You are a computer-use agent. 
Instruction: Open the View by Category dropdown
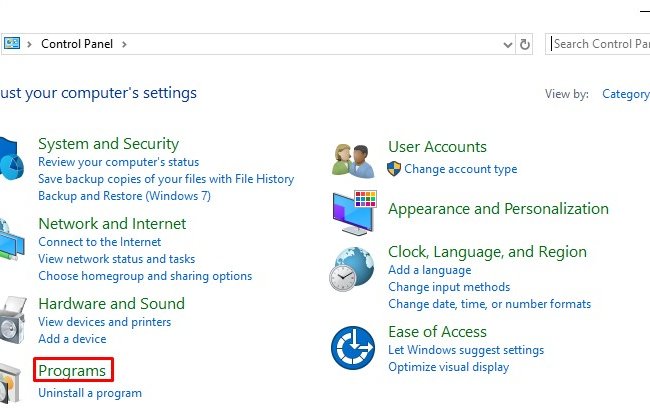pos(626,94)
